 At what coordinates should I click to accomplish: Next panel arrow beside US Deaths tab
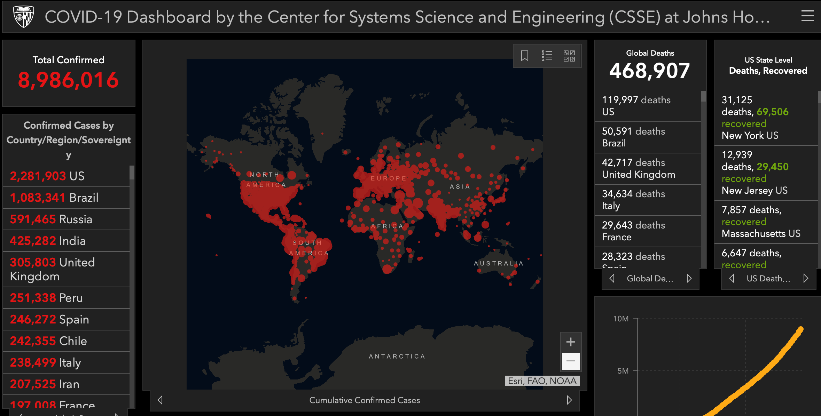pos(806,278)
